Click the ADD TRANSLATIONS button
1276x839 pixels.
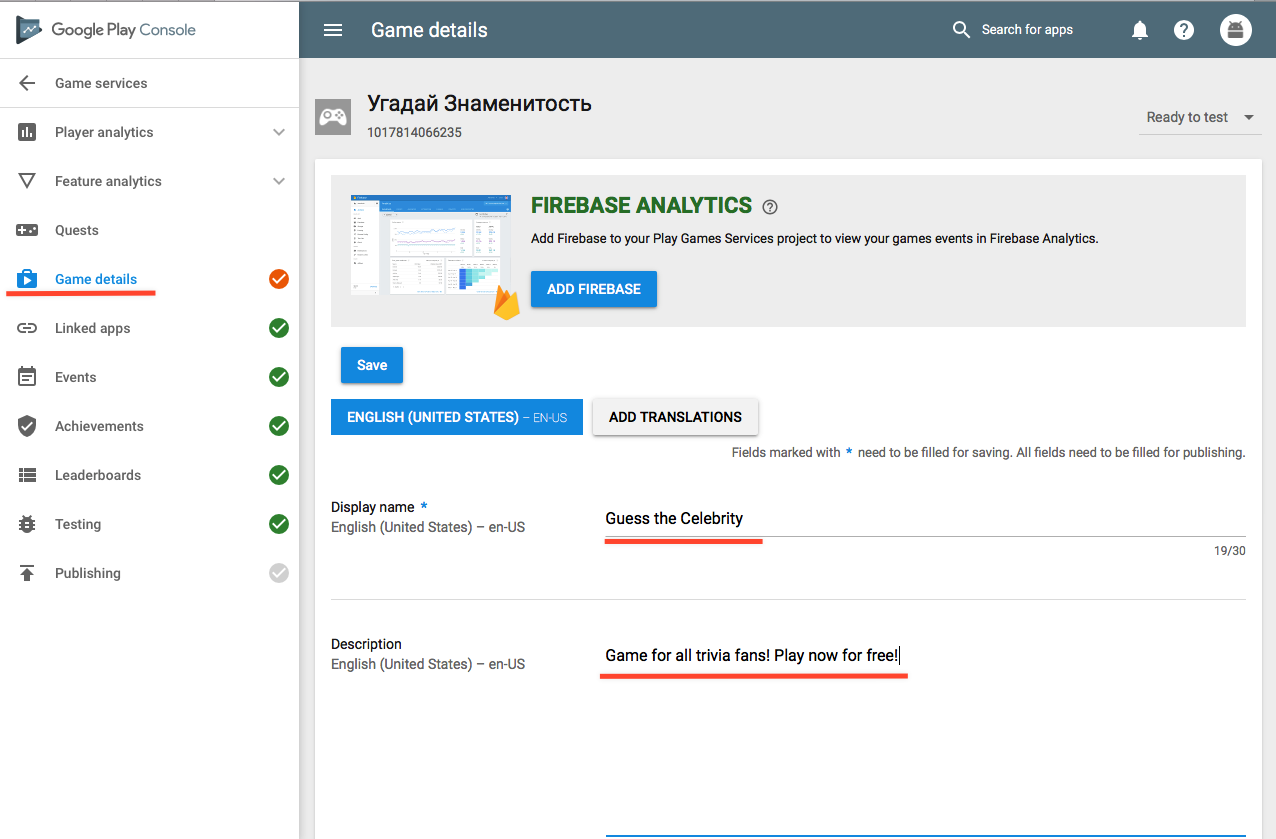pos(675,417)
